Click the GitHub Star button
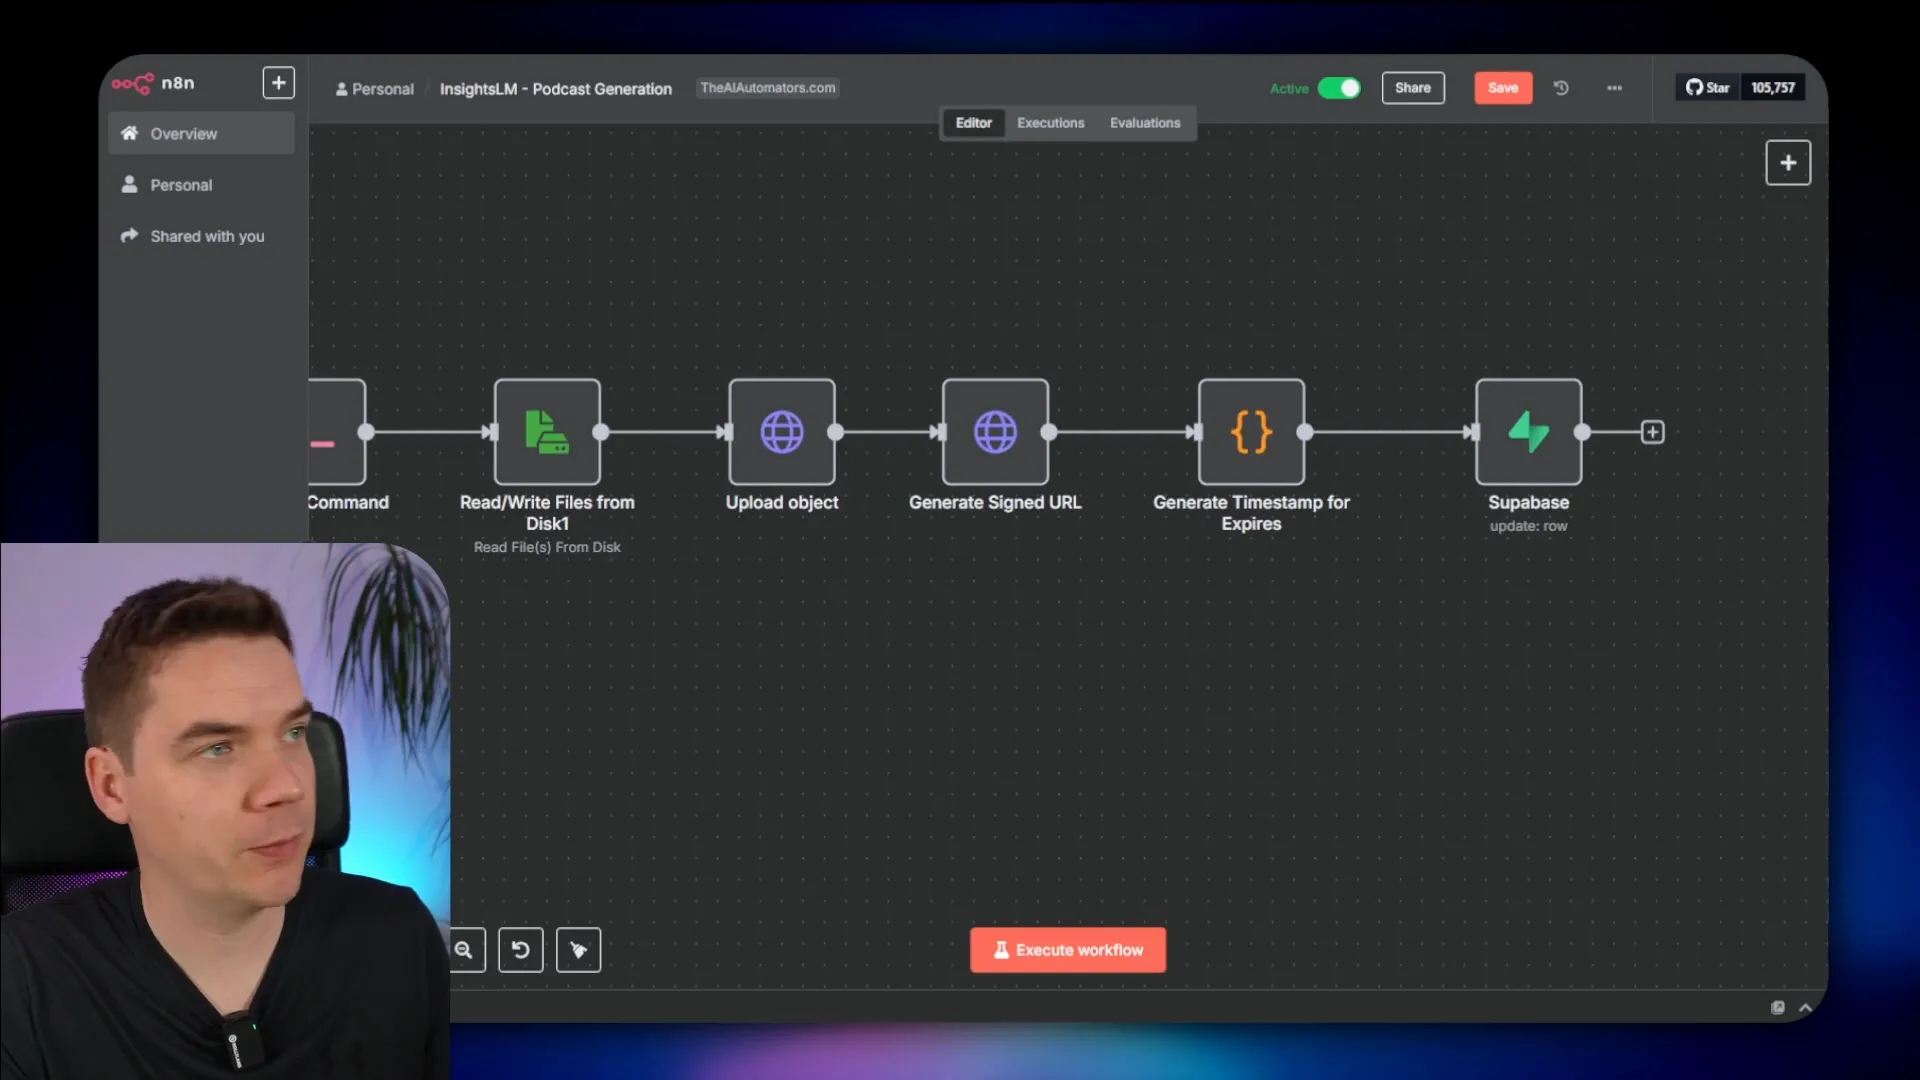This screenshot has height=1080, width=1920. (1708, 88)
